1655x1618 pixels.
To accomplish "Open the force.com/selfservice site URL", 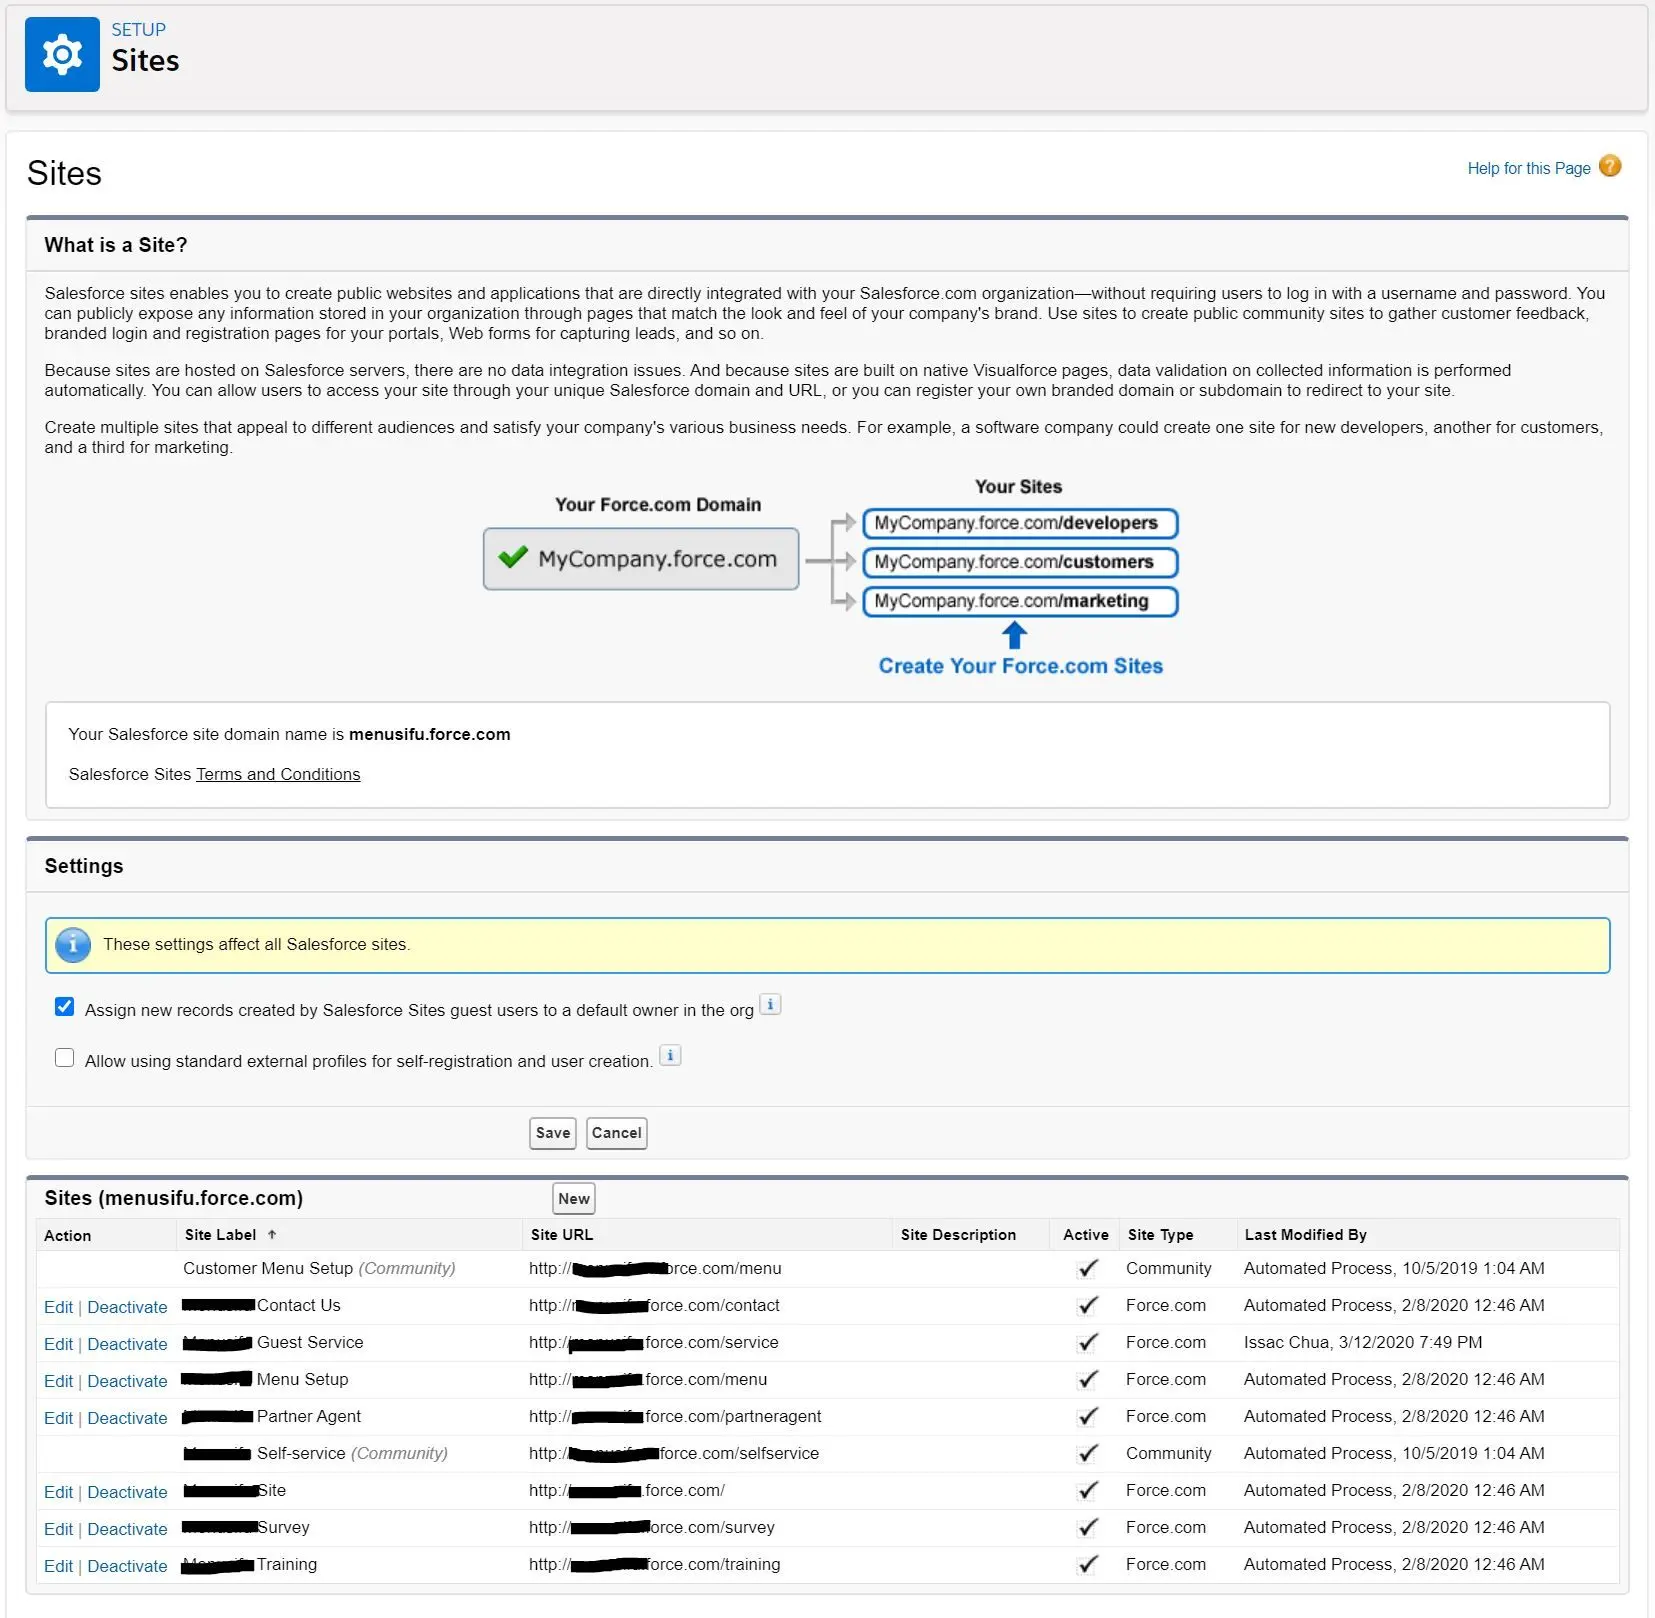I will 674,1453.
